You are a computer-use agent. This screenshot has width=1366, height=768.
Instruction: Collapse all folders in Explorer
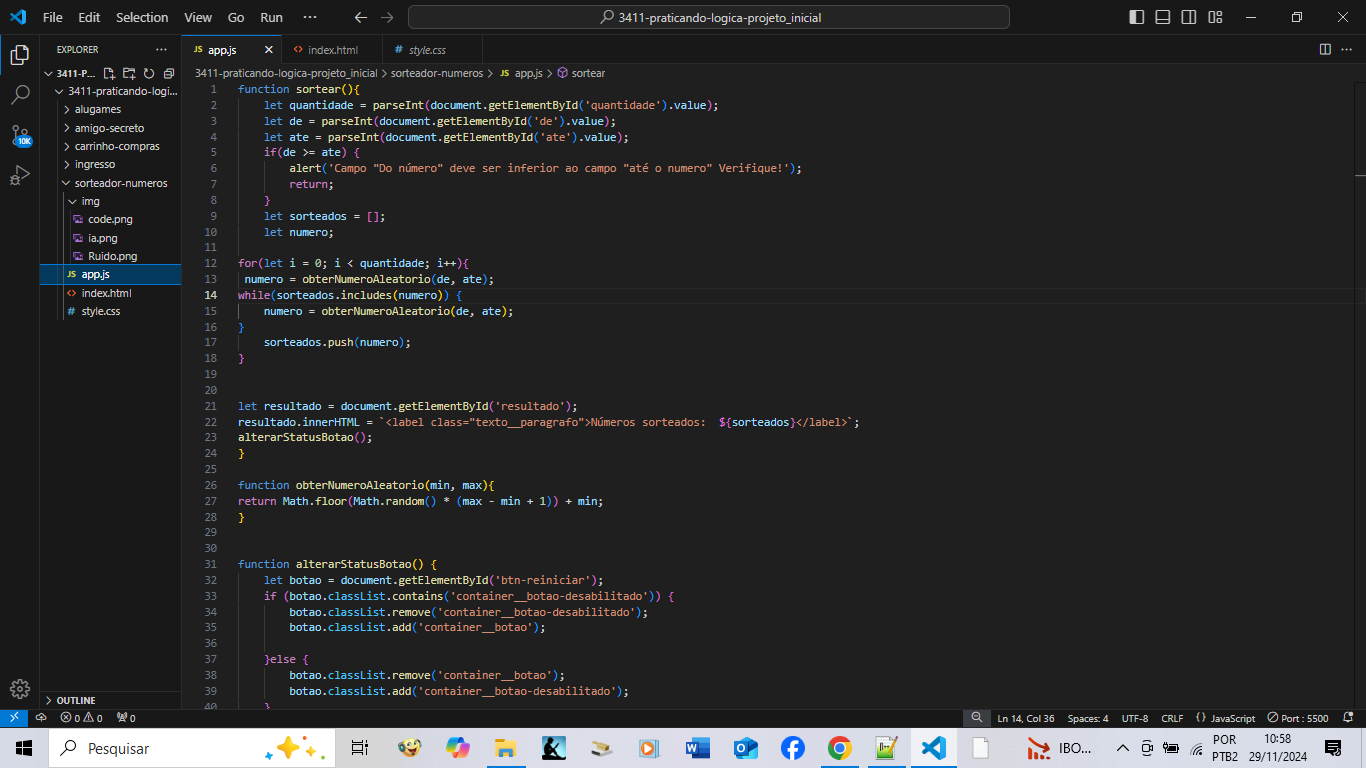point(168,73)
